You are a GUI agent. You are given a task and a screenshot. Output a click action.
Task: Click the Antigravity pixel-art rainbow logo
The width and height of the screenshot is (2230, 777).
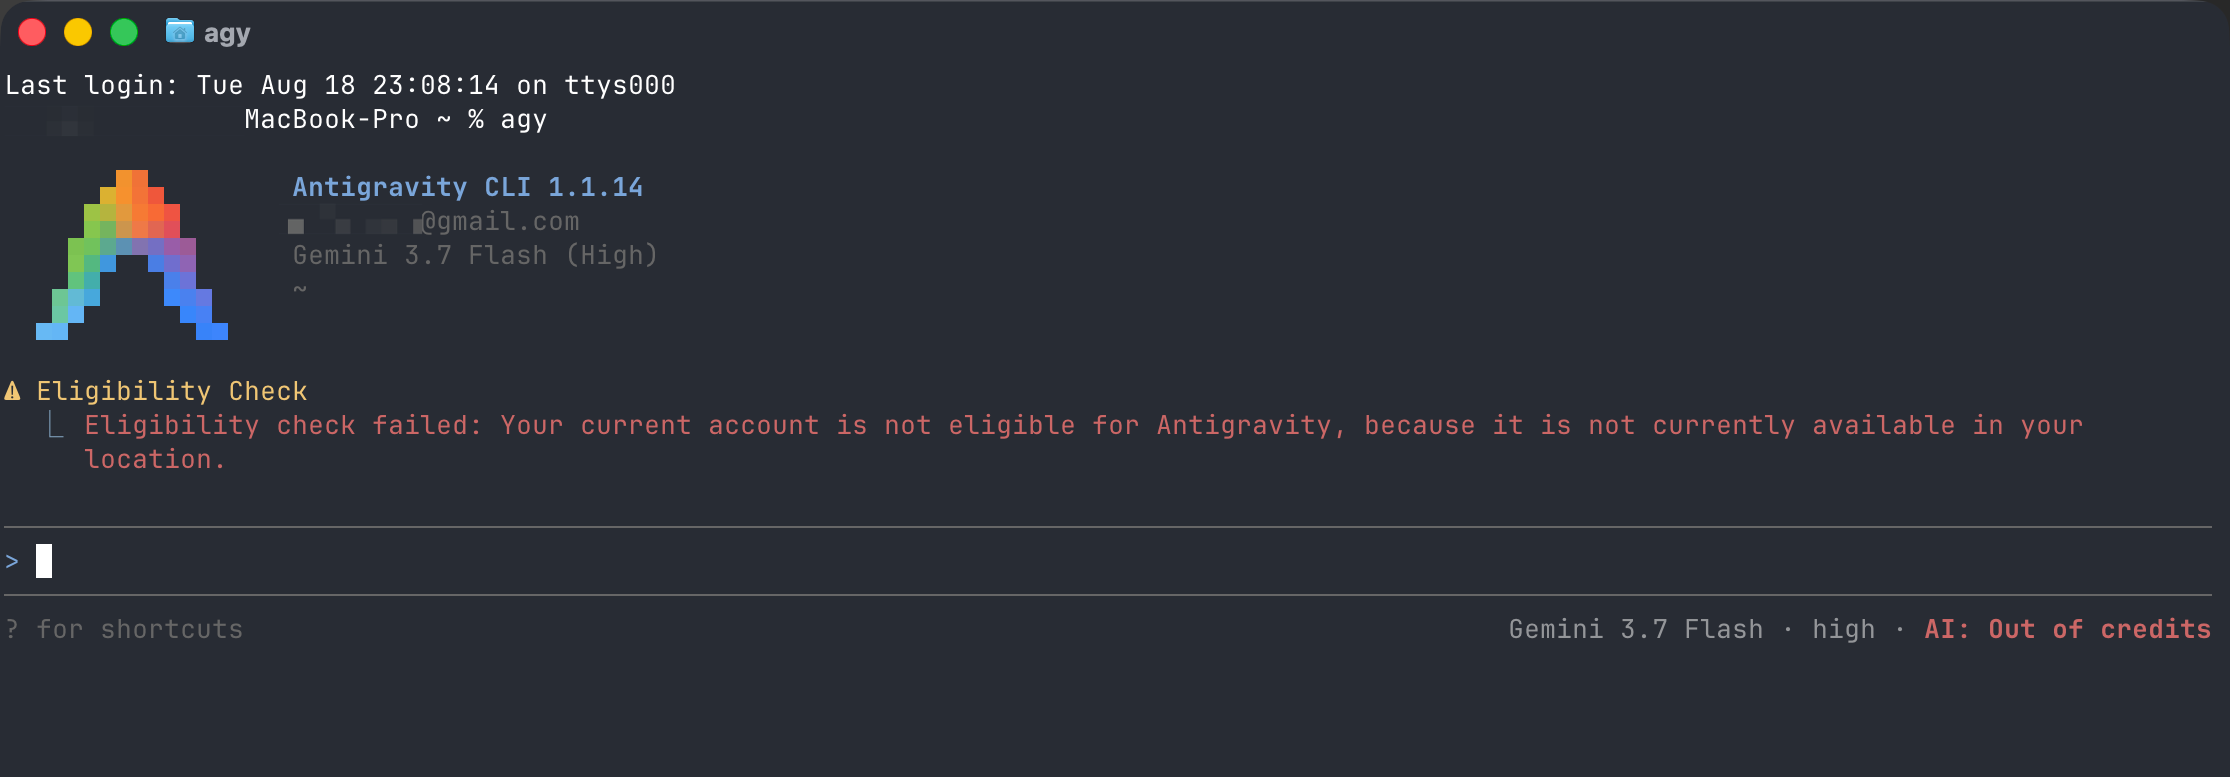click(132, 255)
